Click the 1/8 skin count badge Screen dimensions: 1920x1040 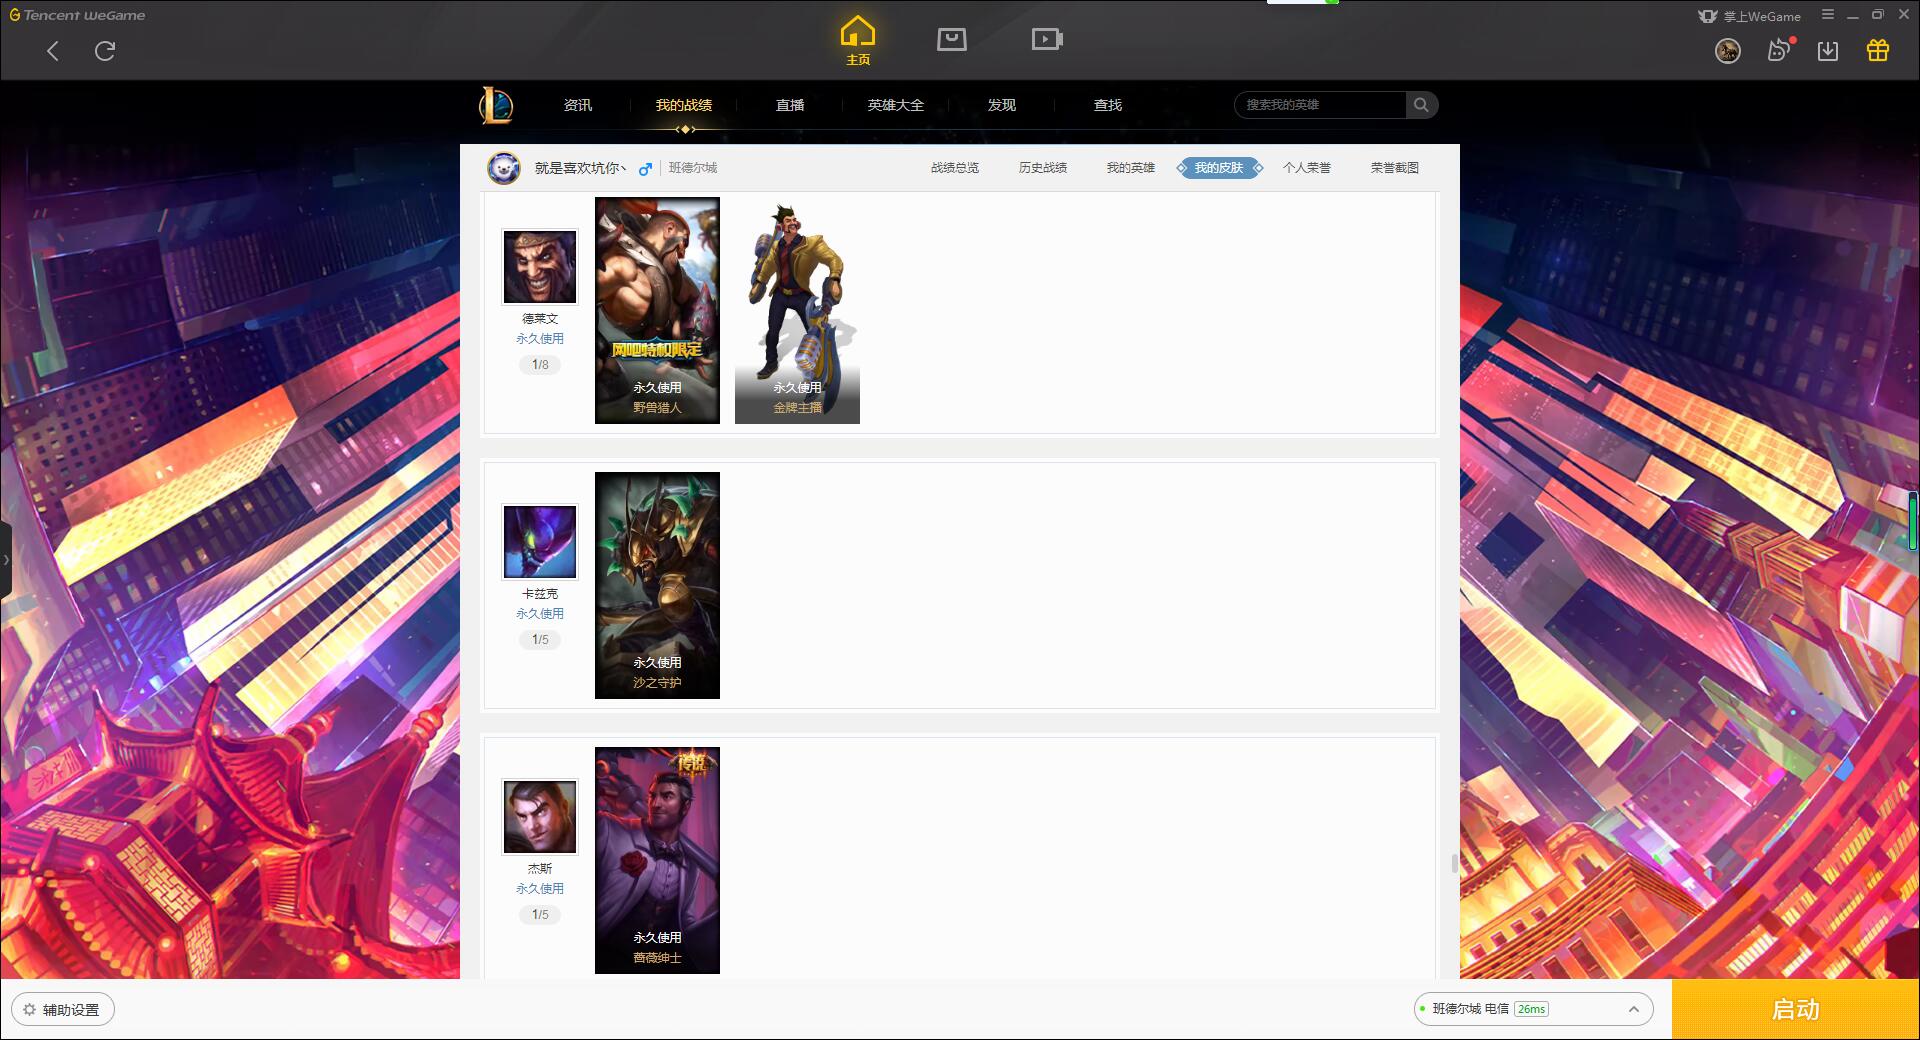click(x=540, y=365)
